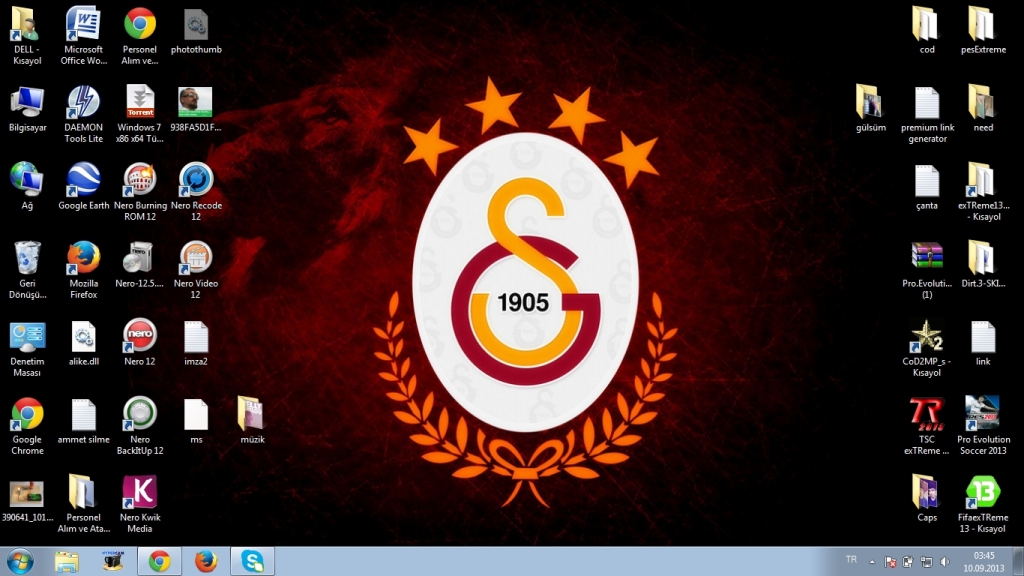The image size is (1024, 576).
Task: Click the Show desktop button
Action: pos(1019,562)
